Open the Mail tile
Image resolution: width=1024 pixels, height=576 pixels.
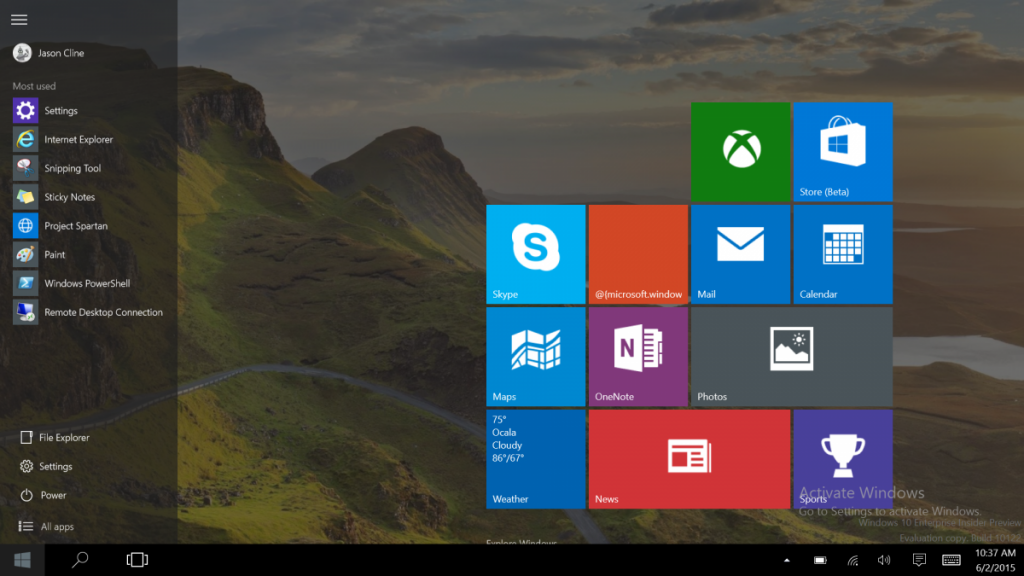[741, 254]
